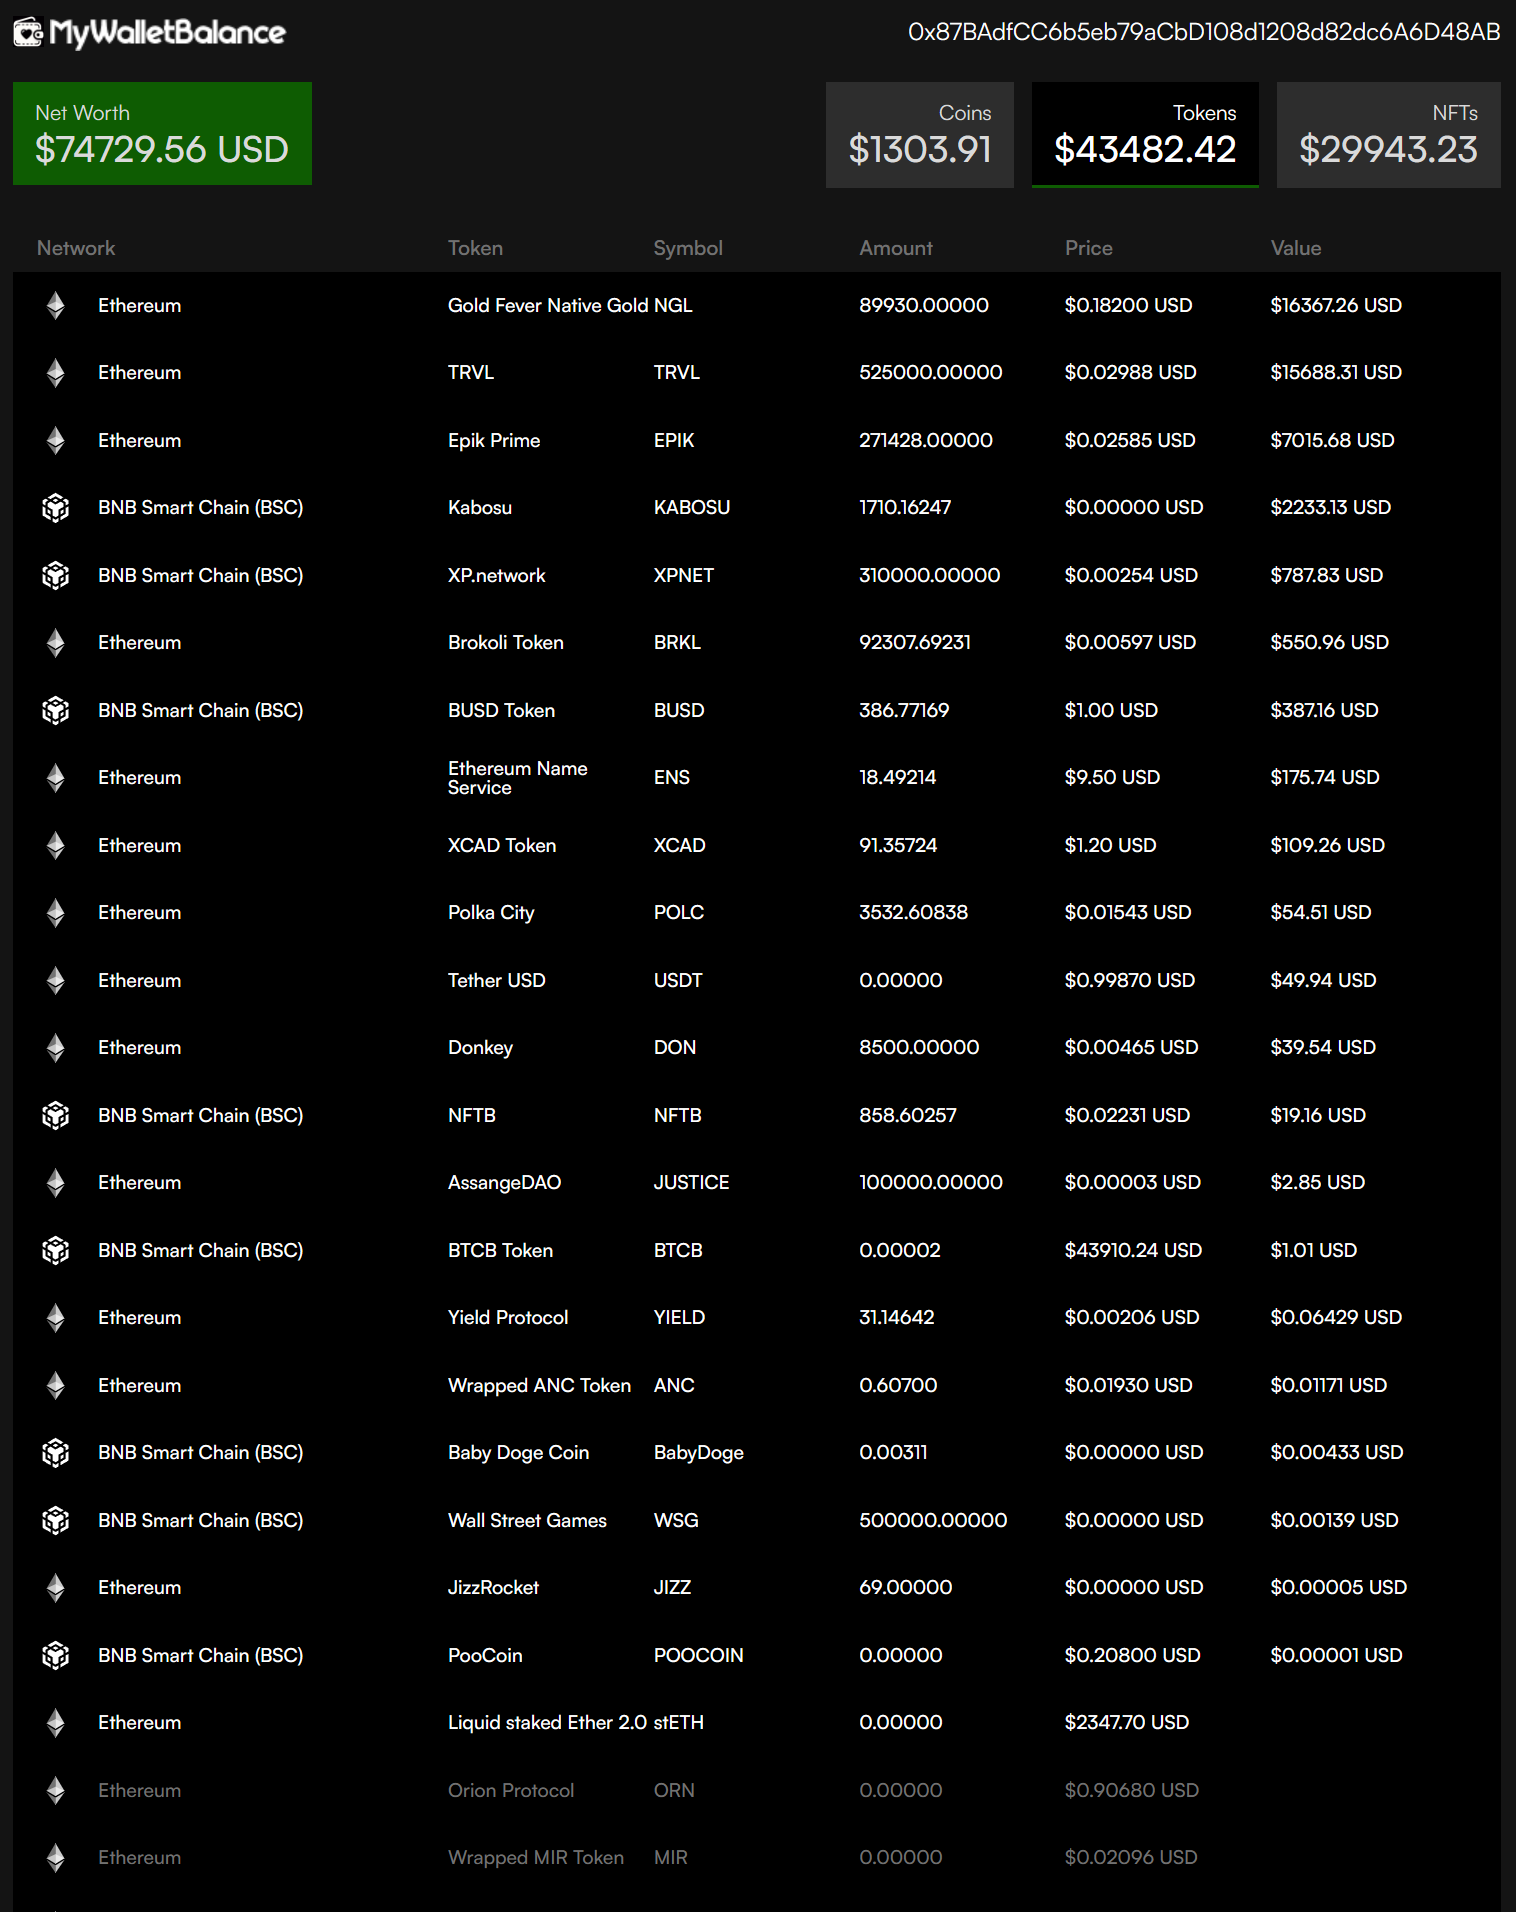Click Ethereum icon in Orion Protocol row
Screen dimensions: 1516x1912
[x=56, y=1790]
